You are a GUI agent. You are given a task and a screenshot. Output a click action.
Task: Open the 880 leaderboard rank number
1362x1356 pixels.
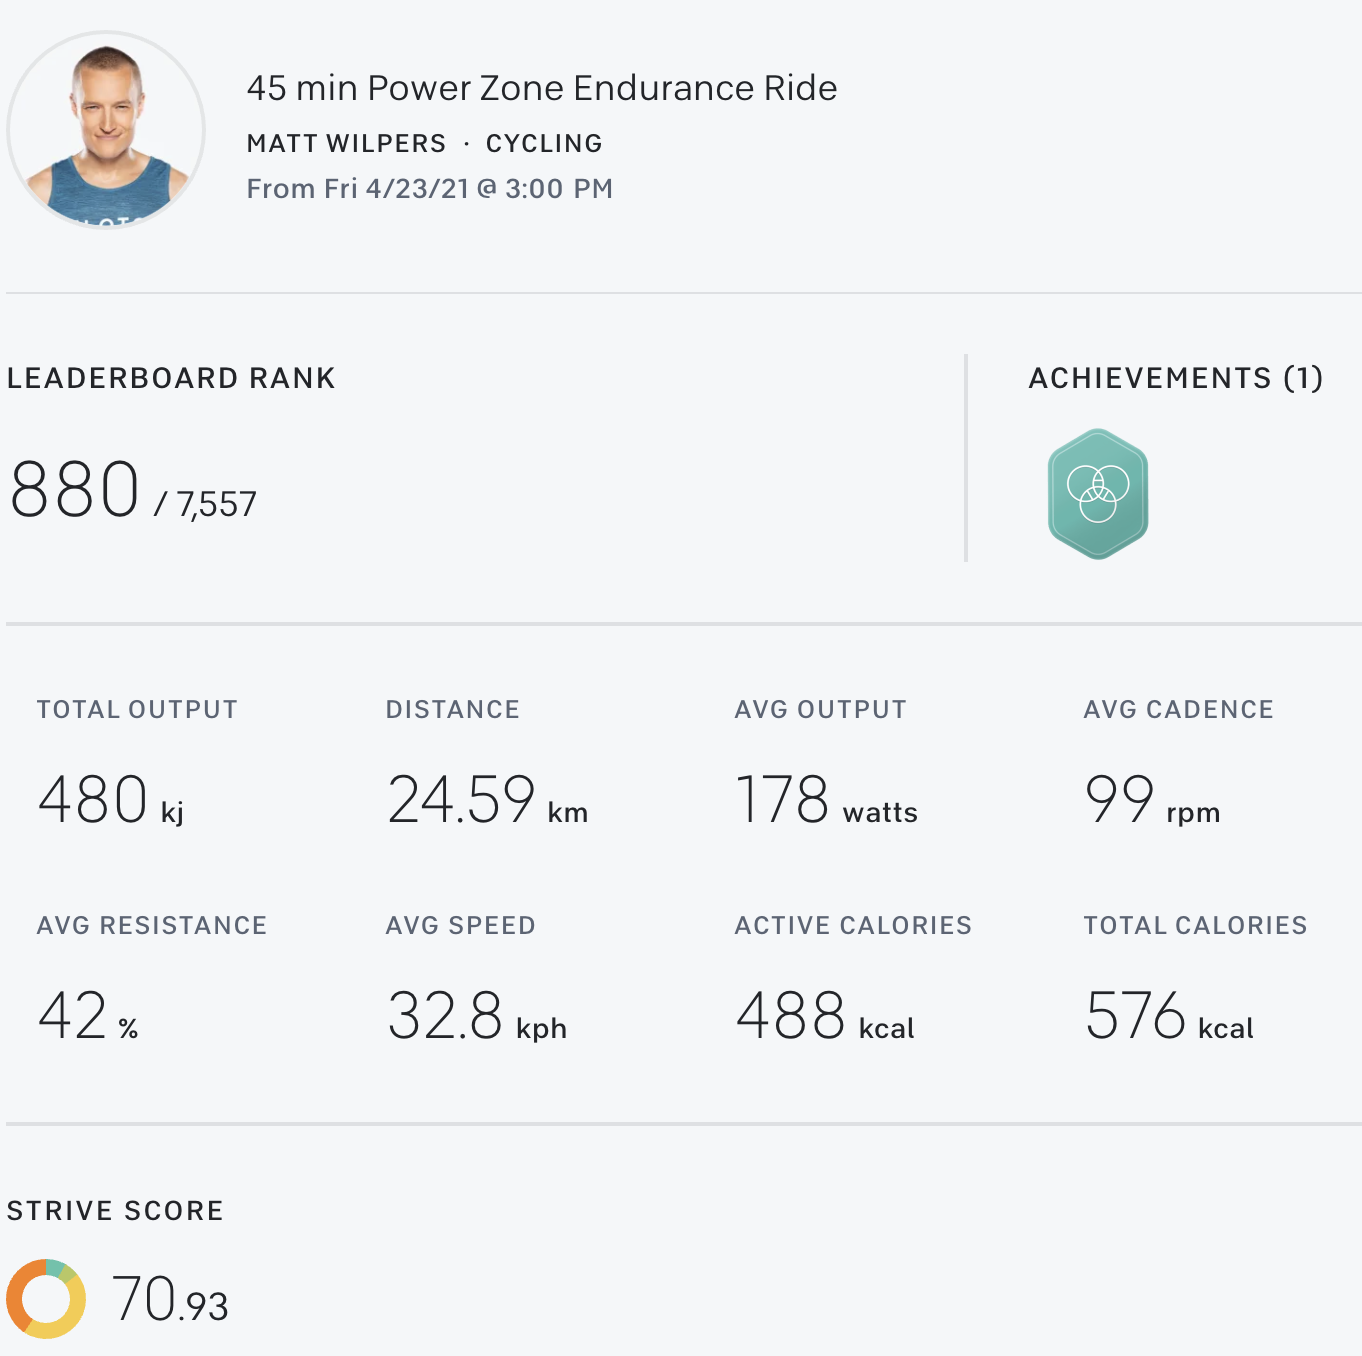pyautogui.click(x=75, y=490)
